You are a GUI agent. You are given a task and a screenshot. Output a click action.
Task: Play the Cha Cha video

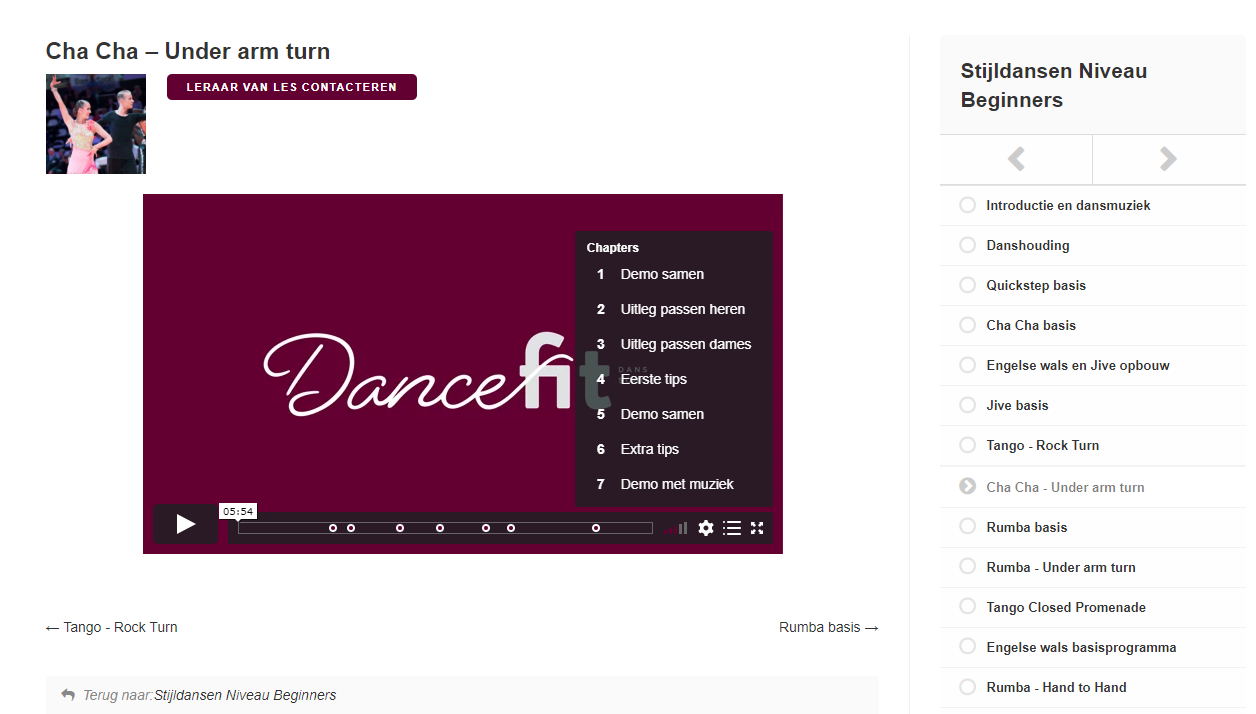point(185,524)
